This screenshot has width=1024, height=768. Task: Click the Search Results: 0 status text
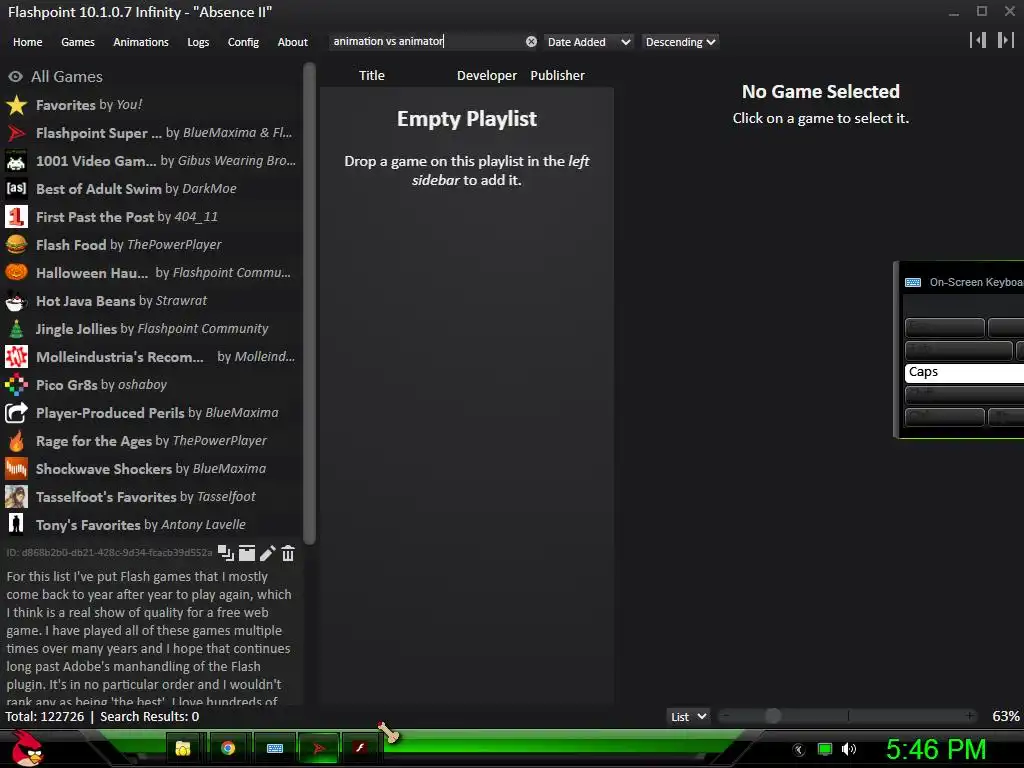point(150,716)
